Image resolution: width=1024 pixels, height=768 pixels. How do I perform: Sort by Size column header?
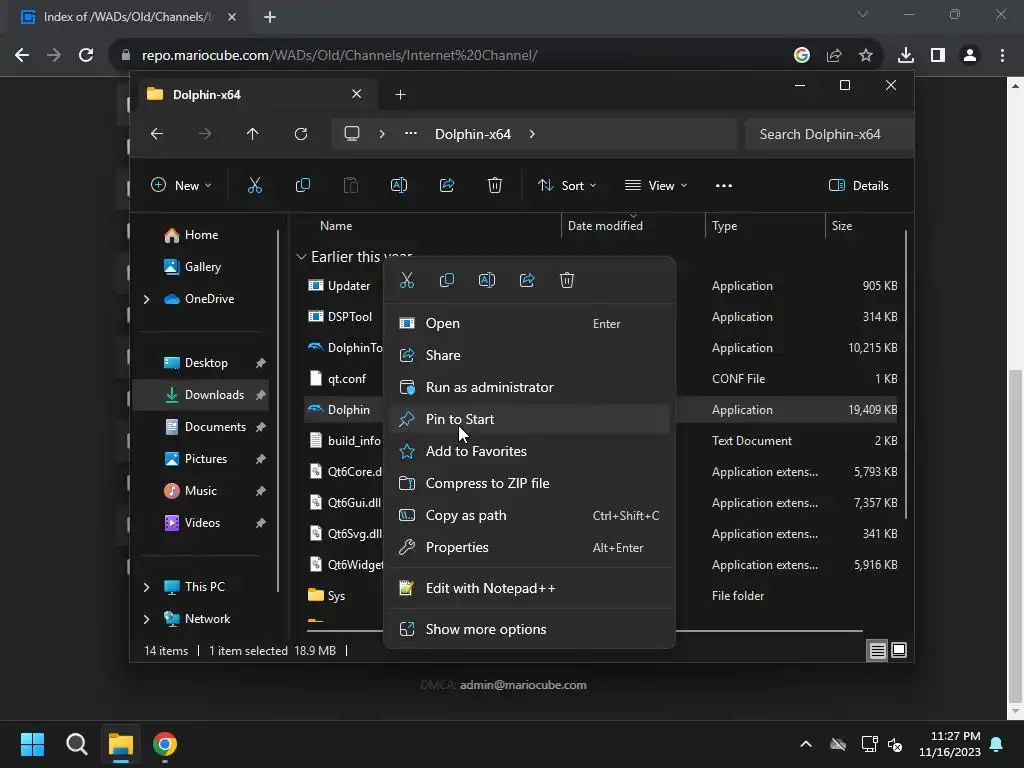(863, 226)
